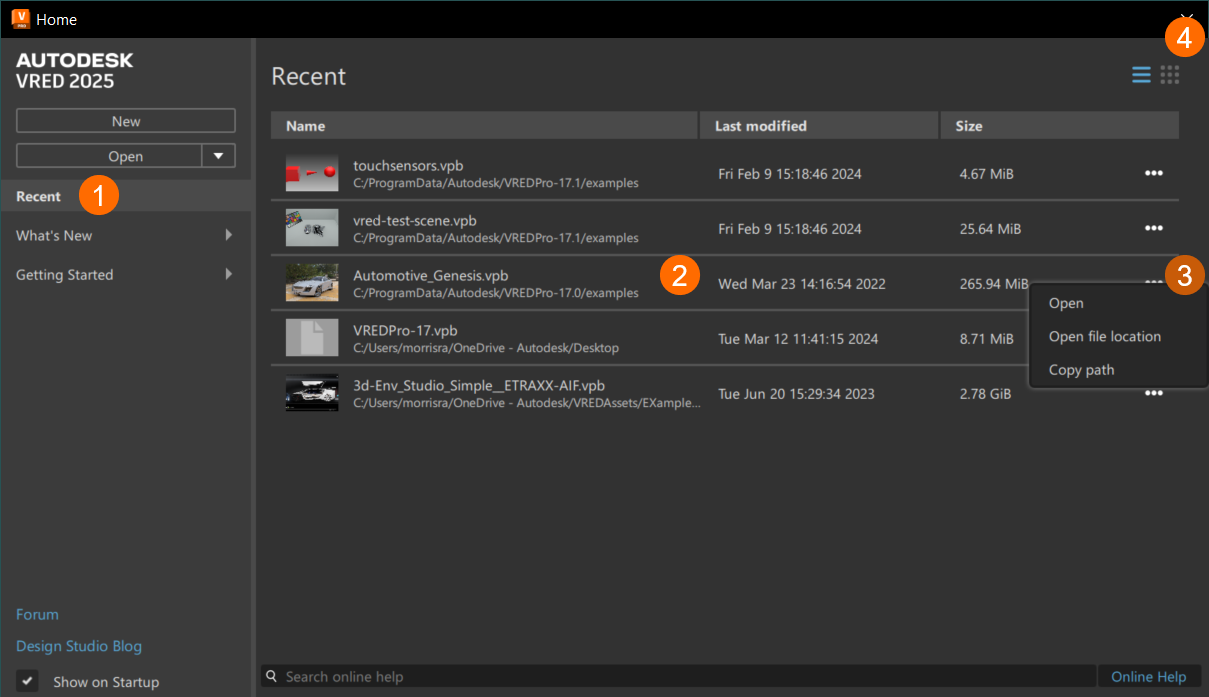
Task: Click the 25.64 MiB size value
Action: [x=990, y=228]
